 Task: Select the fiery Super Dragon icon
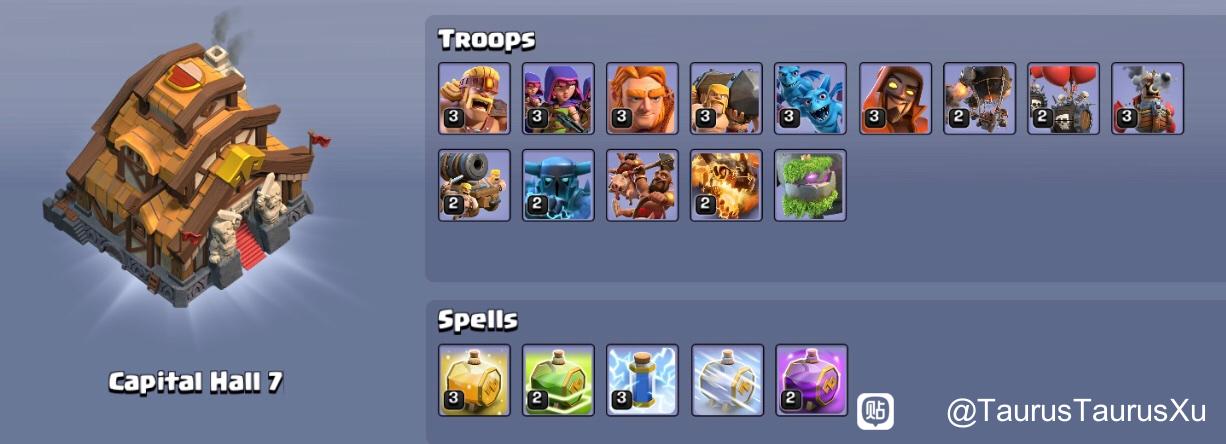(727, 185)
